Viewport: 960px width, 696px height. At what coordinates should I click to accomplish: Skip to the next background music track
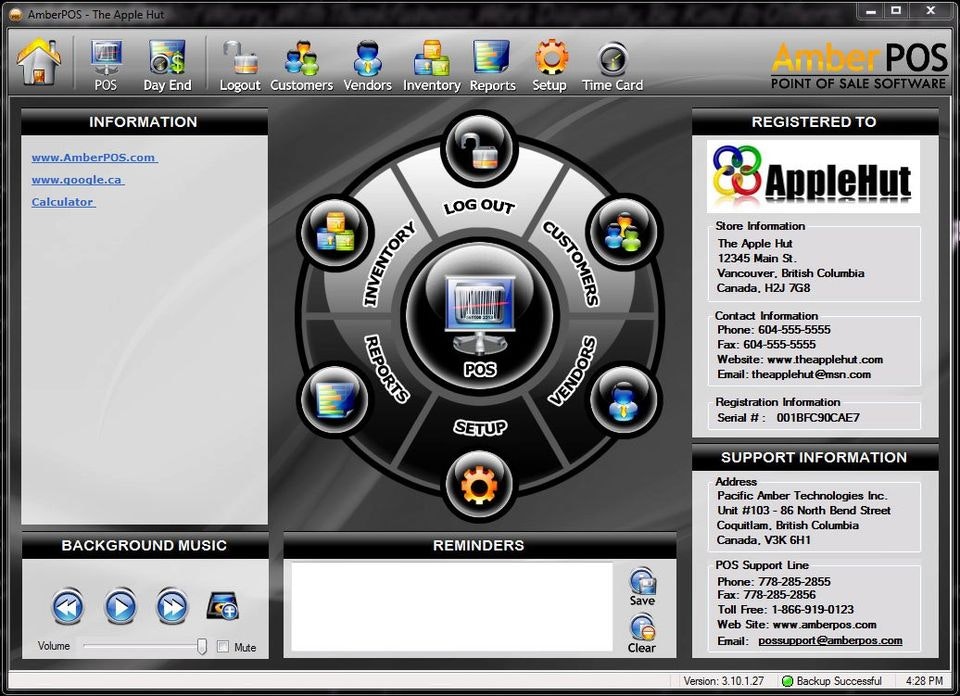(x=173, y=607)
